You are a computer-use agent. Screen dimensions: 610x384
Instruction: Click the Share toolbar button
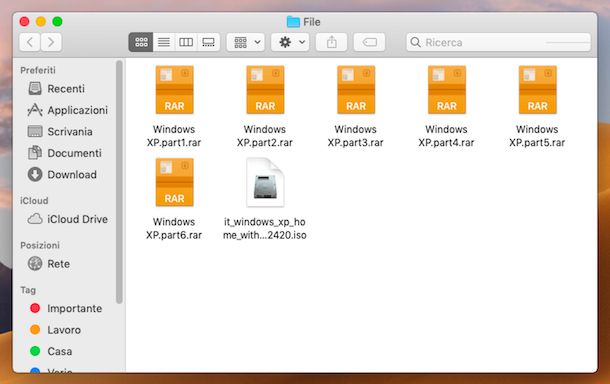pyautogui.click(x=331, y=42)
